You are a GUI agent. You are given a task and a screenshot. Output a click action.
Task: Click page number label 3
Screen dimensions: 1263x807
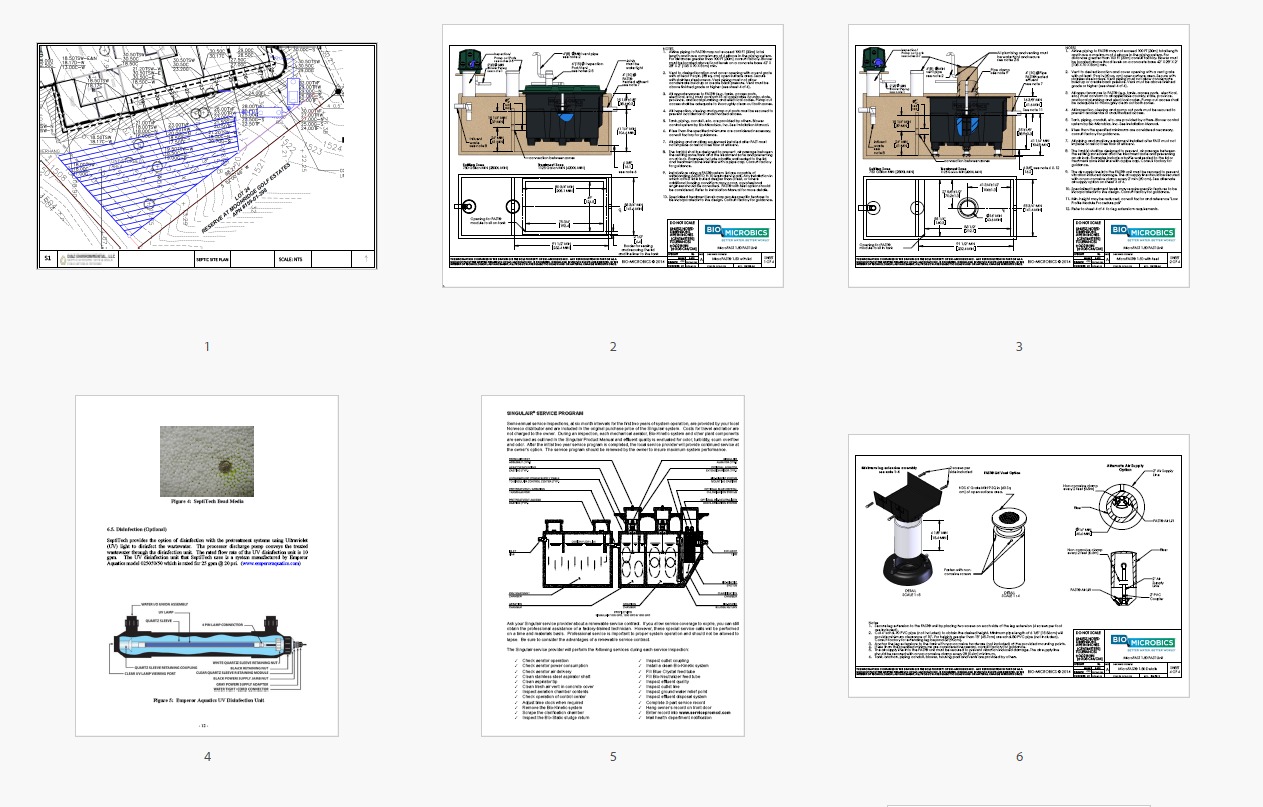[1019, 347]
